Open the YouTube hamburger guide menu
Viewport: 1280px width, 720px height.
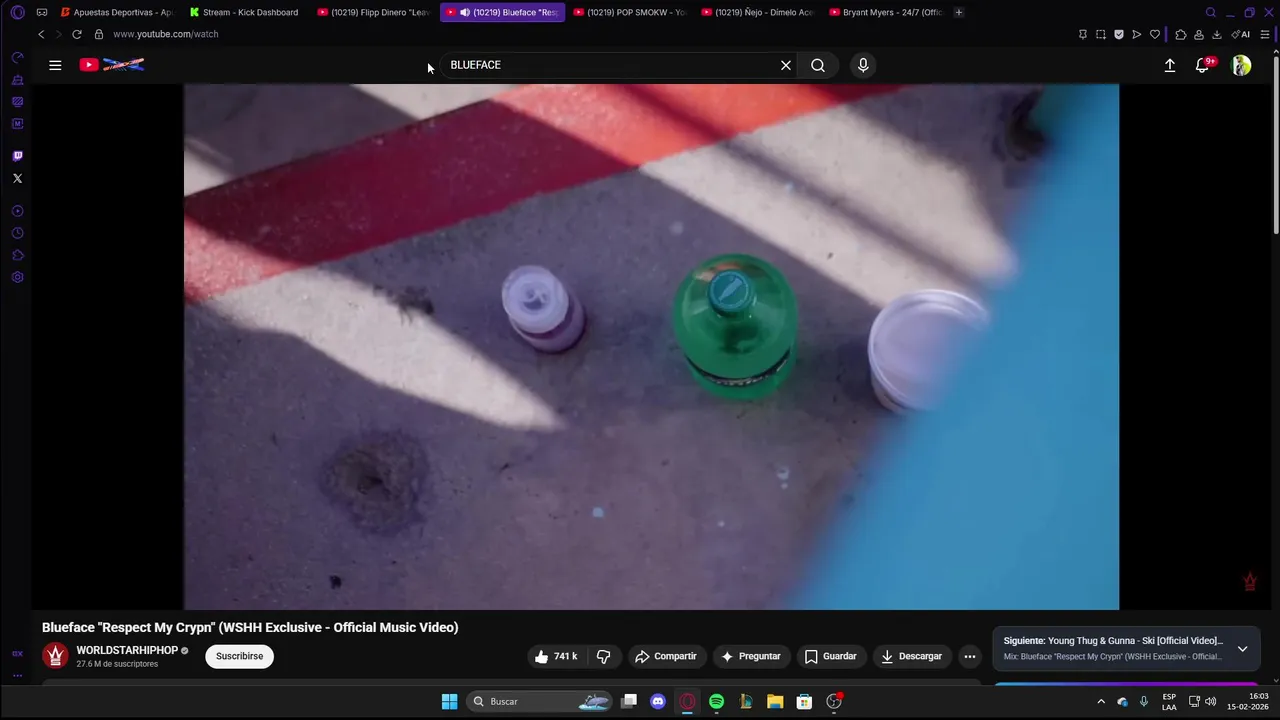click(x=55, y=65)
